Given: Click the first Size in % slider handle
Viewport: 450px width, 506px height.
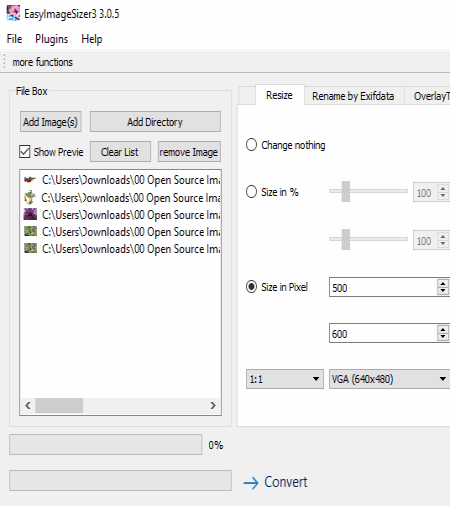Looking at the screenshot, I should click(x=346, y=191).
